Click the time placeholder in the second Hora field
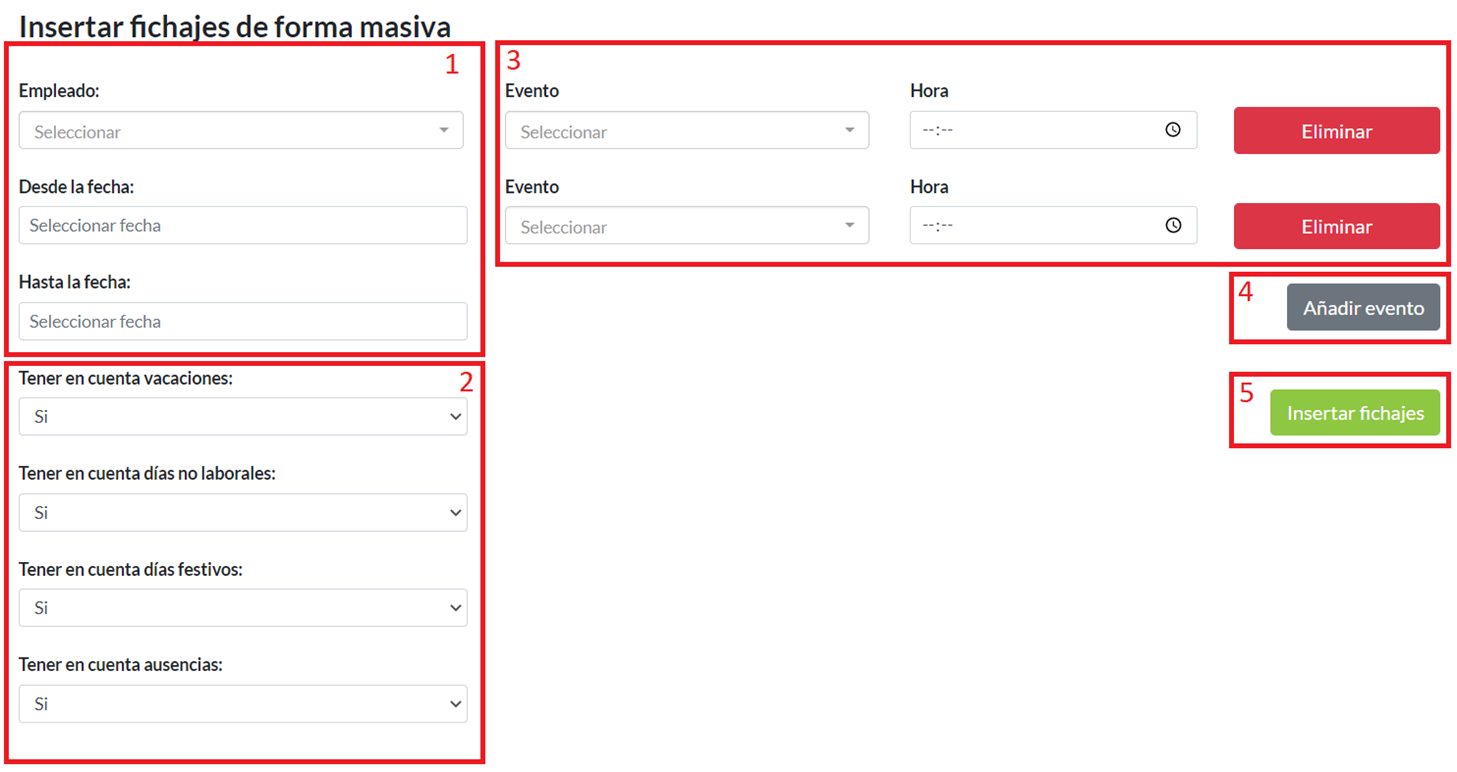The width and height of the screenshot is (1457, 772). click(938, 227)
